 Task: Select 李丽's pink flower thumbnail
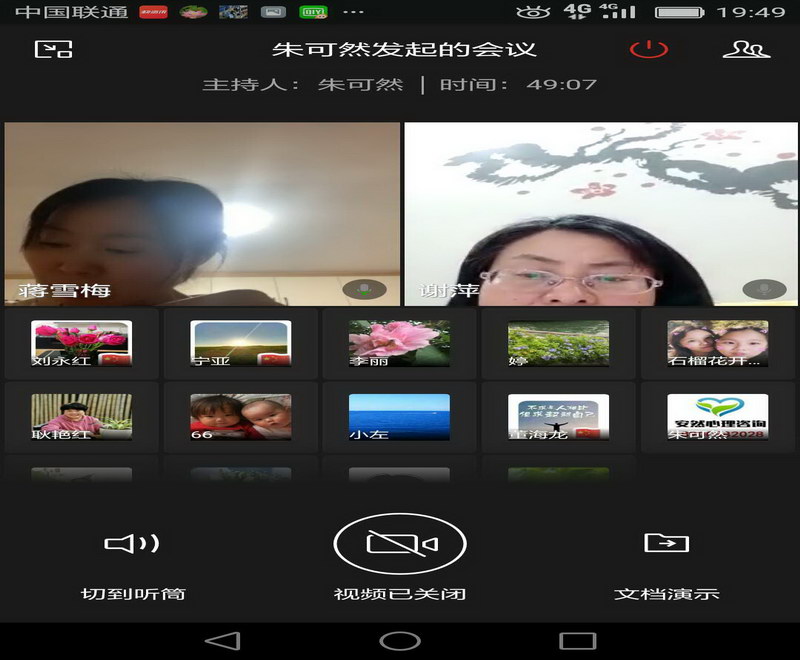[x=399, y=344]
